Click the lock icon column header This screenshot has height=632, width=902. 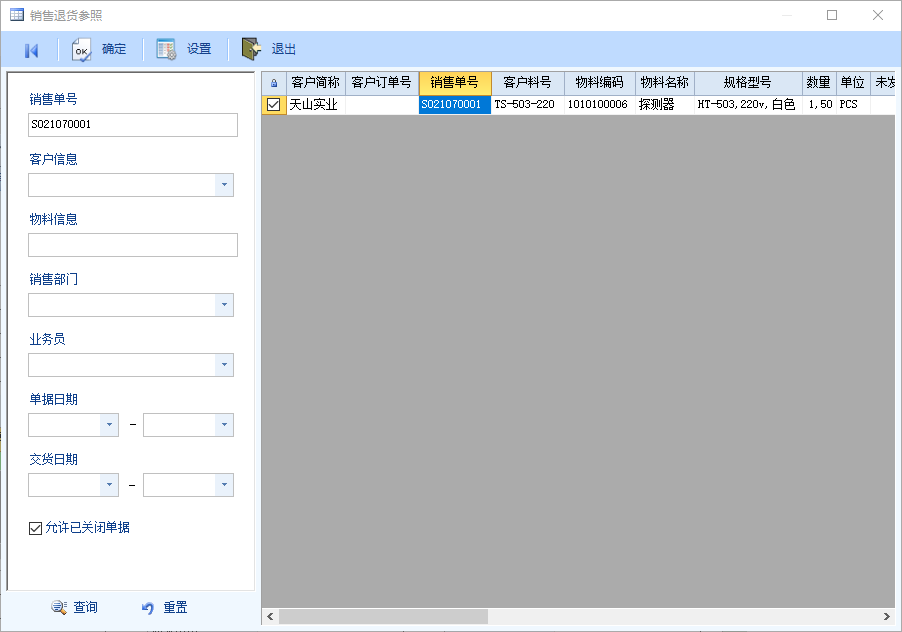(274, 83)
